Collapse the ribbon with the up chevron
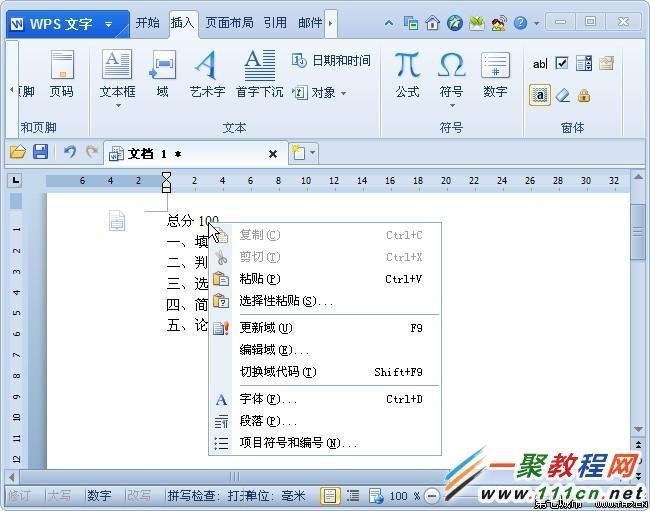650x511 pixels. pyautogui.click(x=389, y=23)
